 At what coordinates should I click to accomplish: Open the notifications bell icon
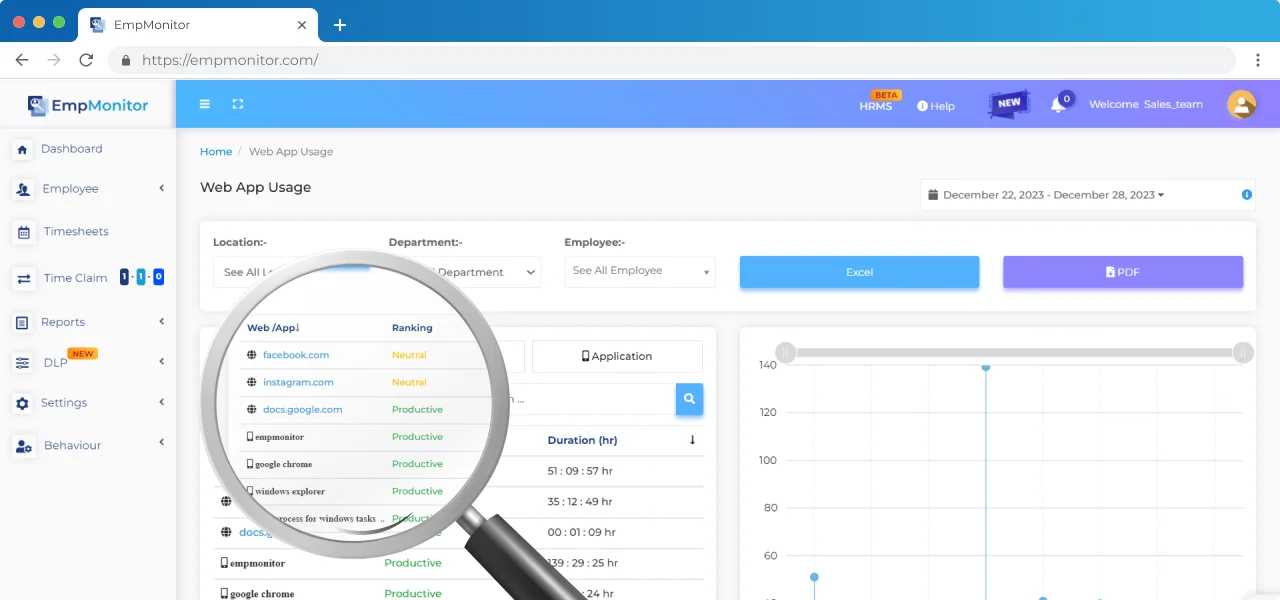click(1058, 105)
